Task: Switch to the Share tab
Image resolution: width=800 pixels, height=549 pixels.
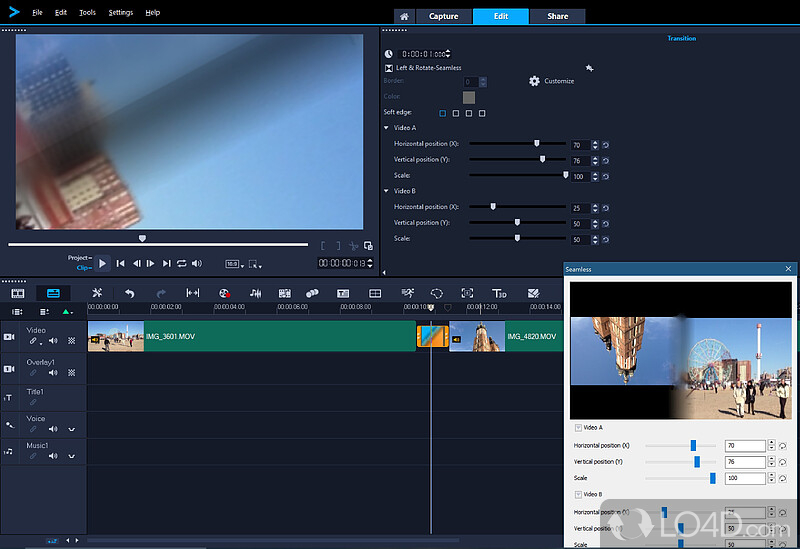Action: click(x=558, y=16)
